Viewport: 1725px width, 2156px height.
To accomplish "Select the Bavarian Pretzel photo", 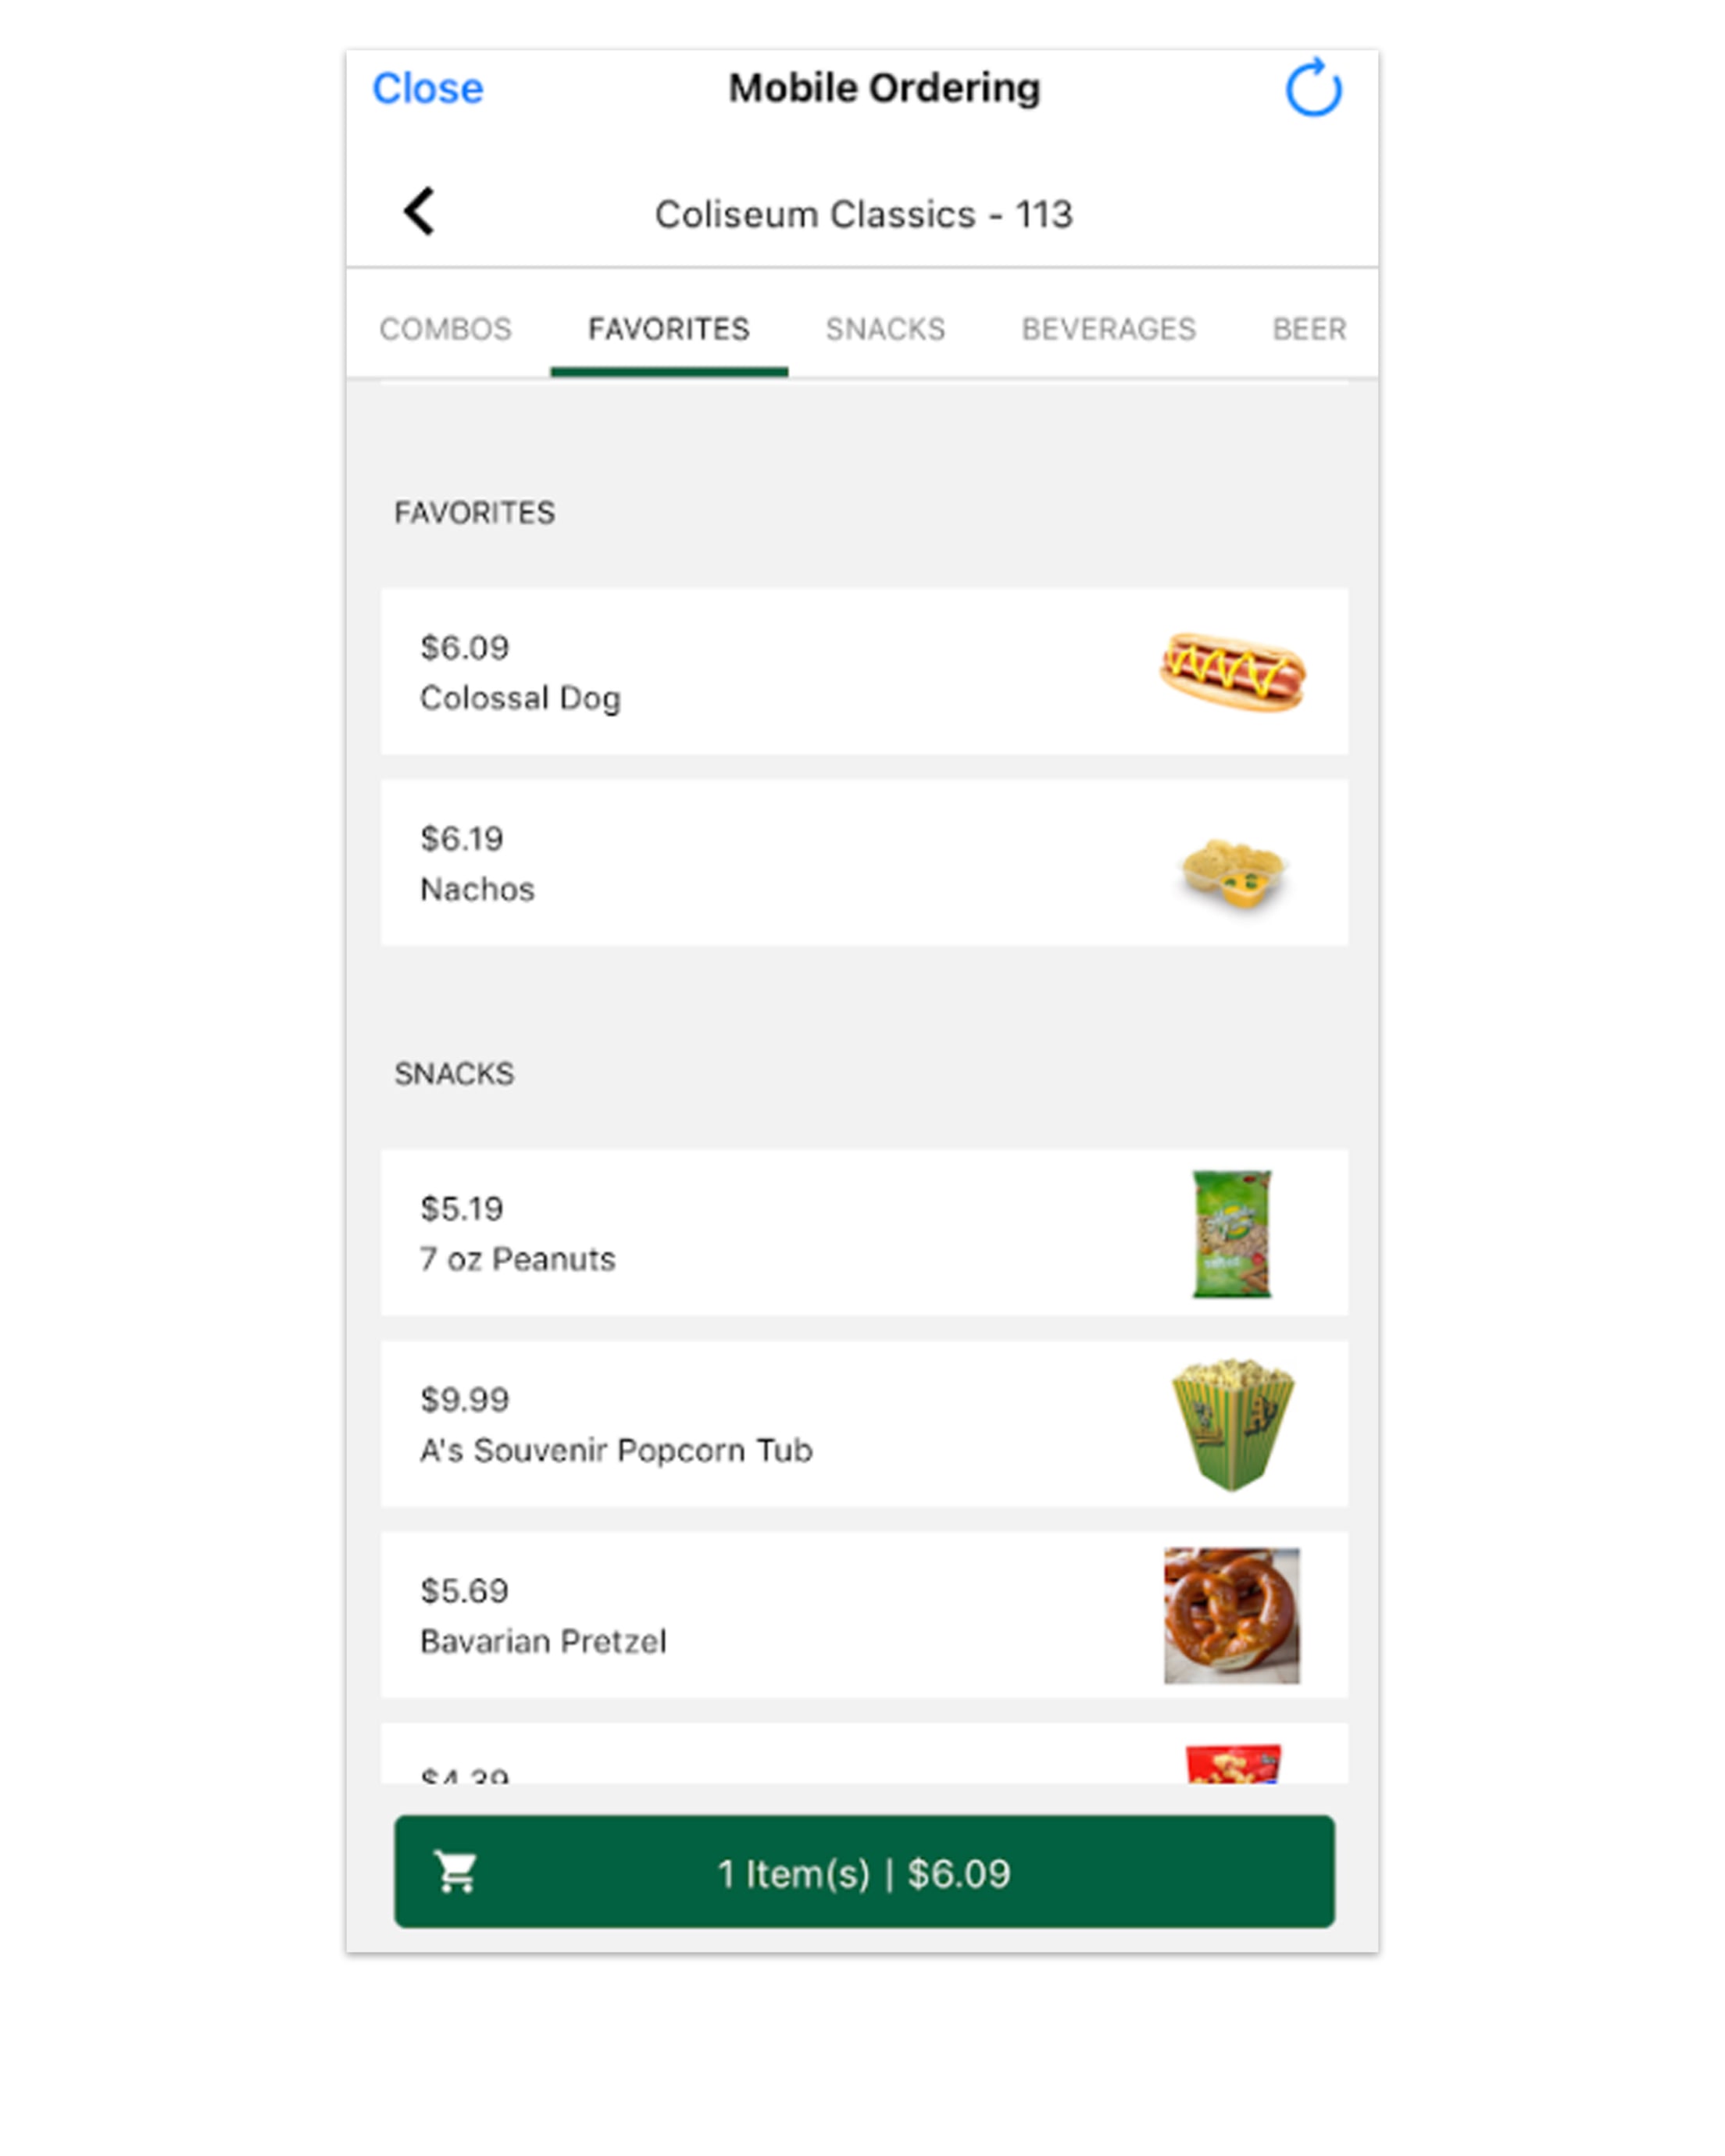I will (1231, 1615).
